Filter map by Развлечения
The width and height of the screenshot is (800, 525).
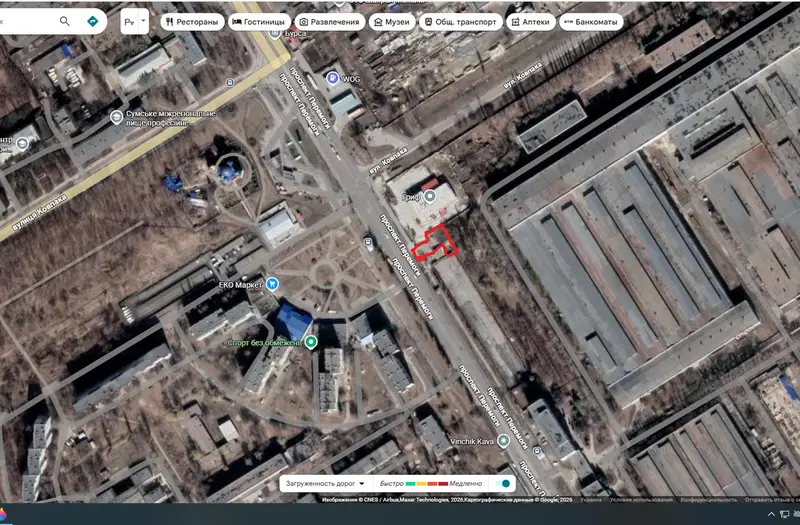(x=330, y=22)
